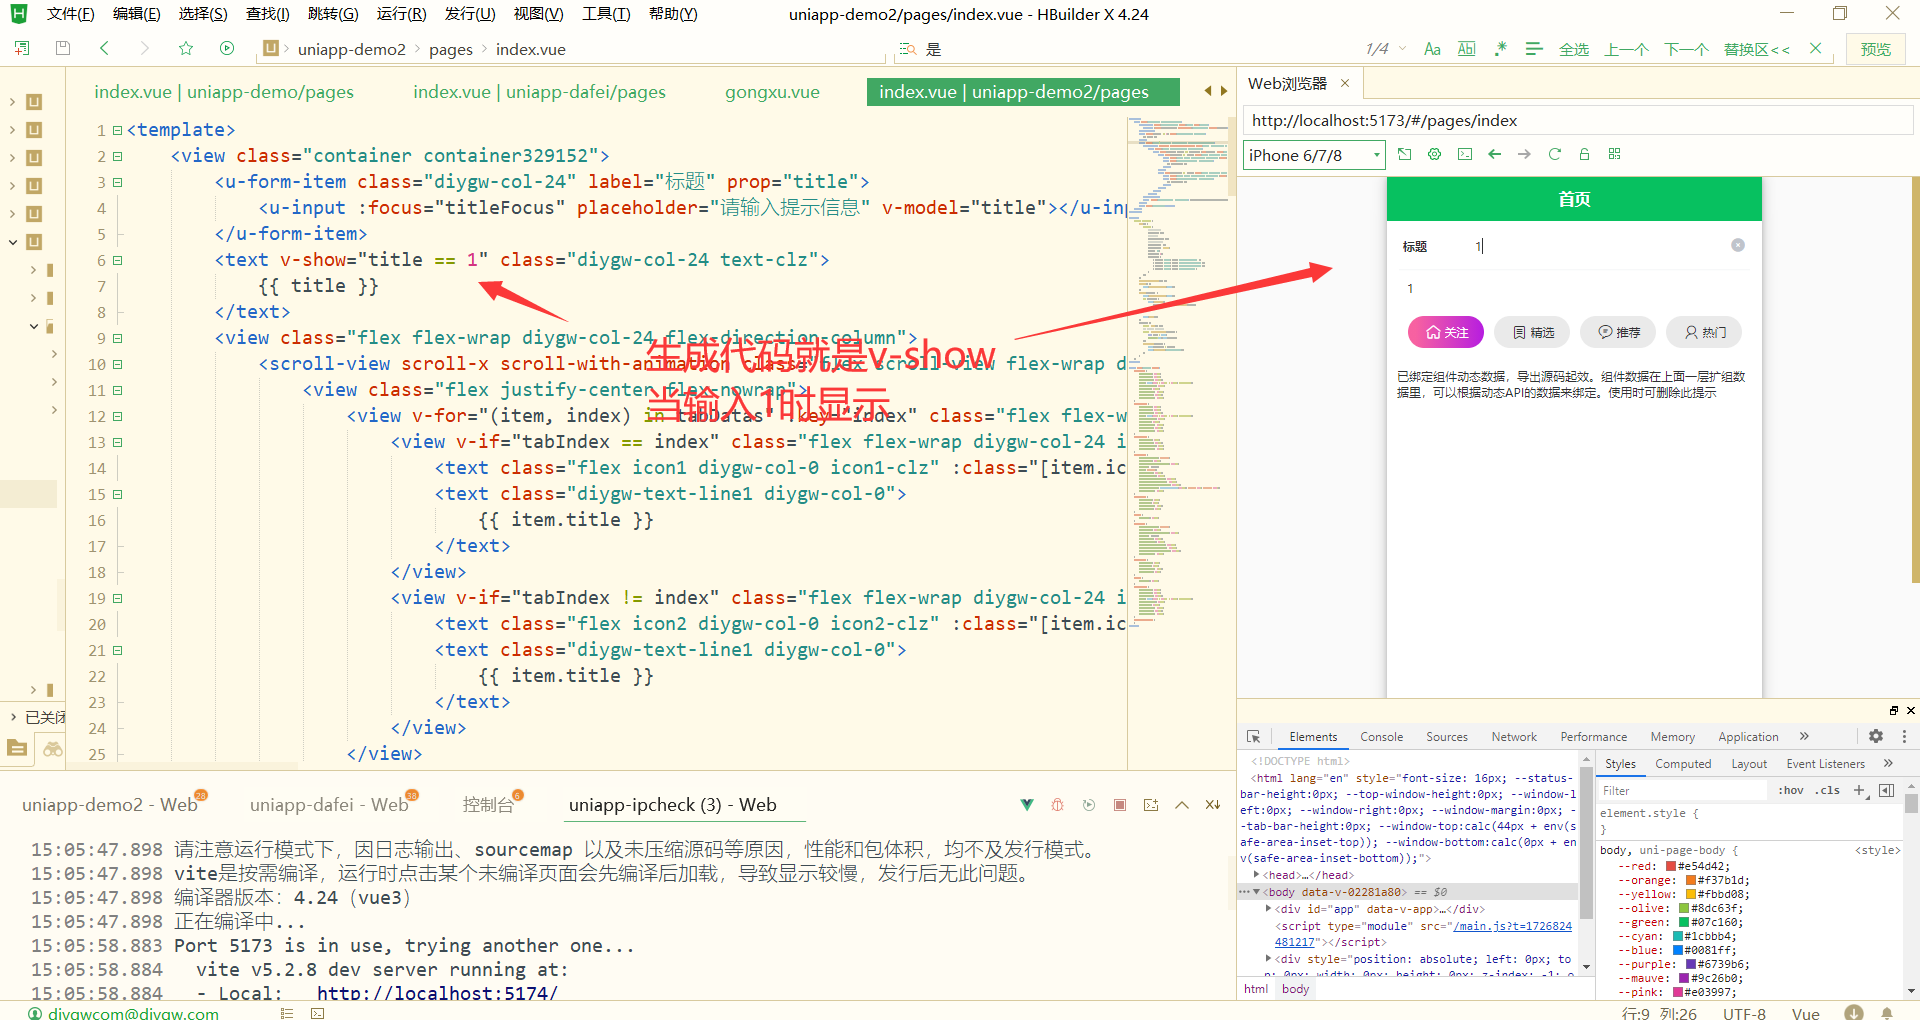
Task: Navigate back in the built-in Web browser
Action: [x=1495, y=154]
